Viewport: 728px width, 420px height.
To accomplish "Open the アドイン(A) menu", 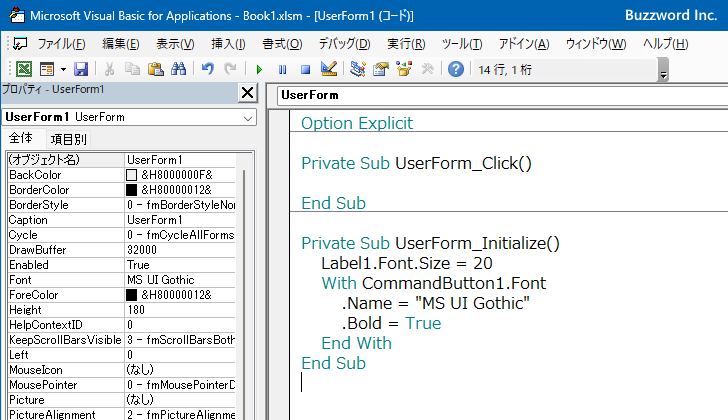I will [524, 44].
